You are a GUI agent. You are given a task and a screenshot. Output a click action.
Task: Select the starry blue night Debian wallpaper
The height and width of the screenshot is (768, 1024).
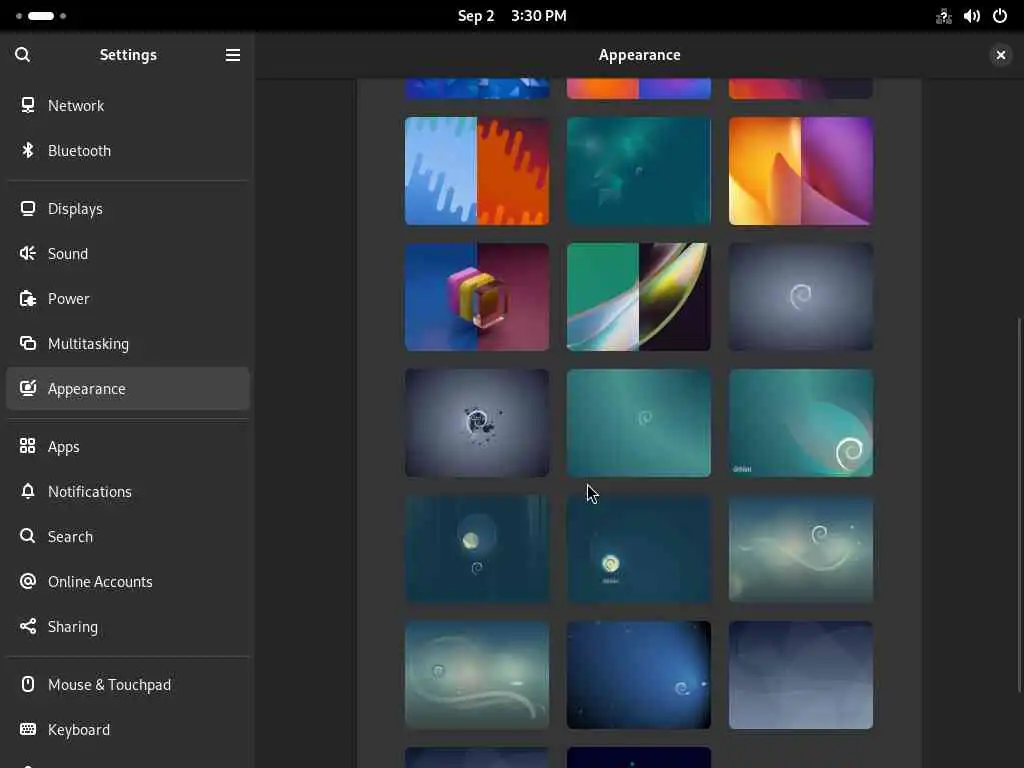click(639, 675)
